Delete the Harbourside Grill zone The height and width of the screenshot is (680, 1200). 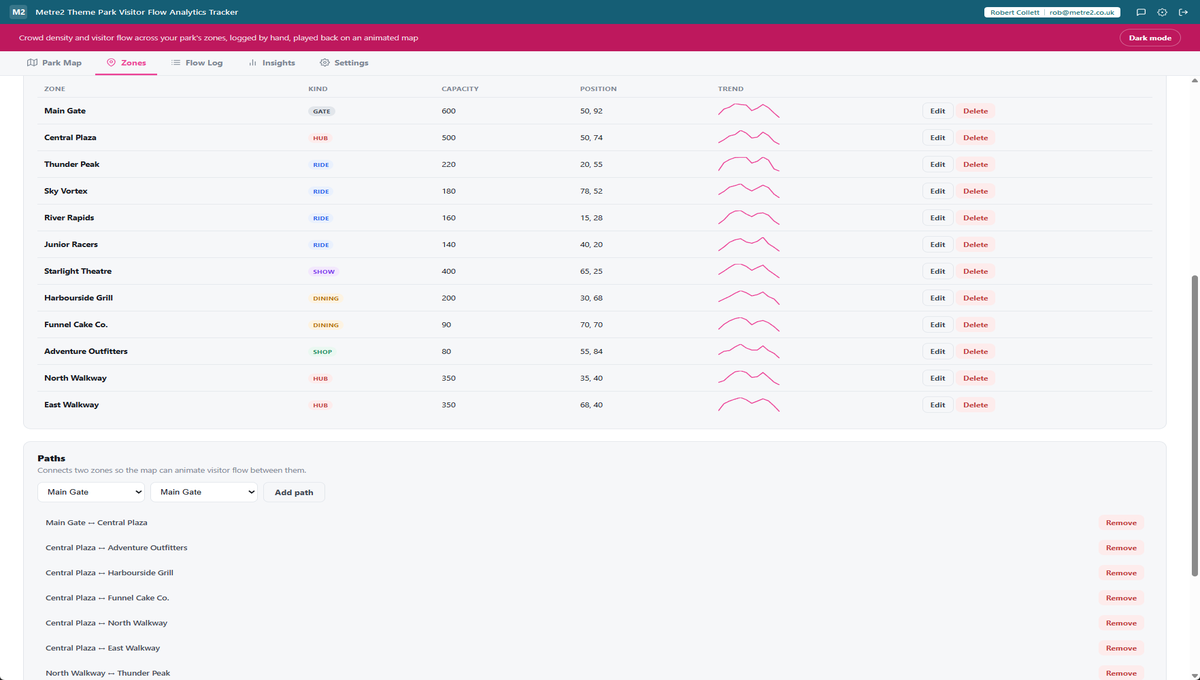click(x=975, y=298)
